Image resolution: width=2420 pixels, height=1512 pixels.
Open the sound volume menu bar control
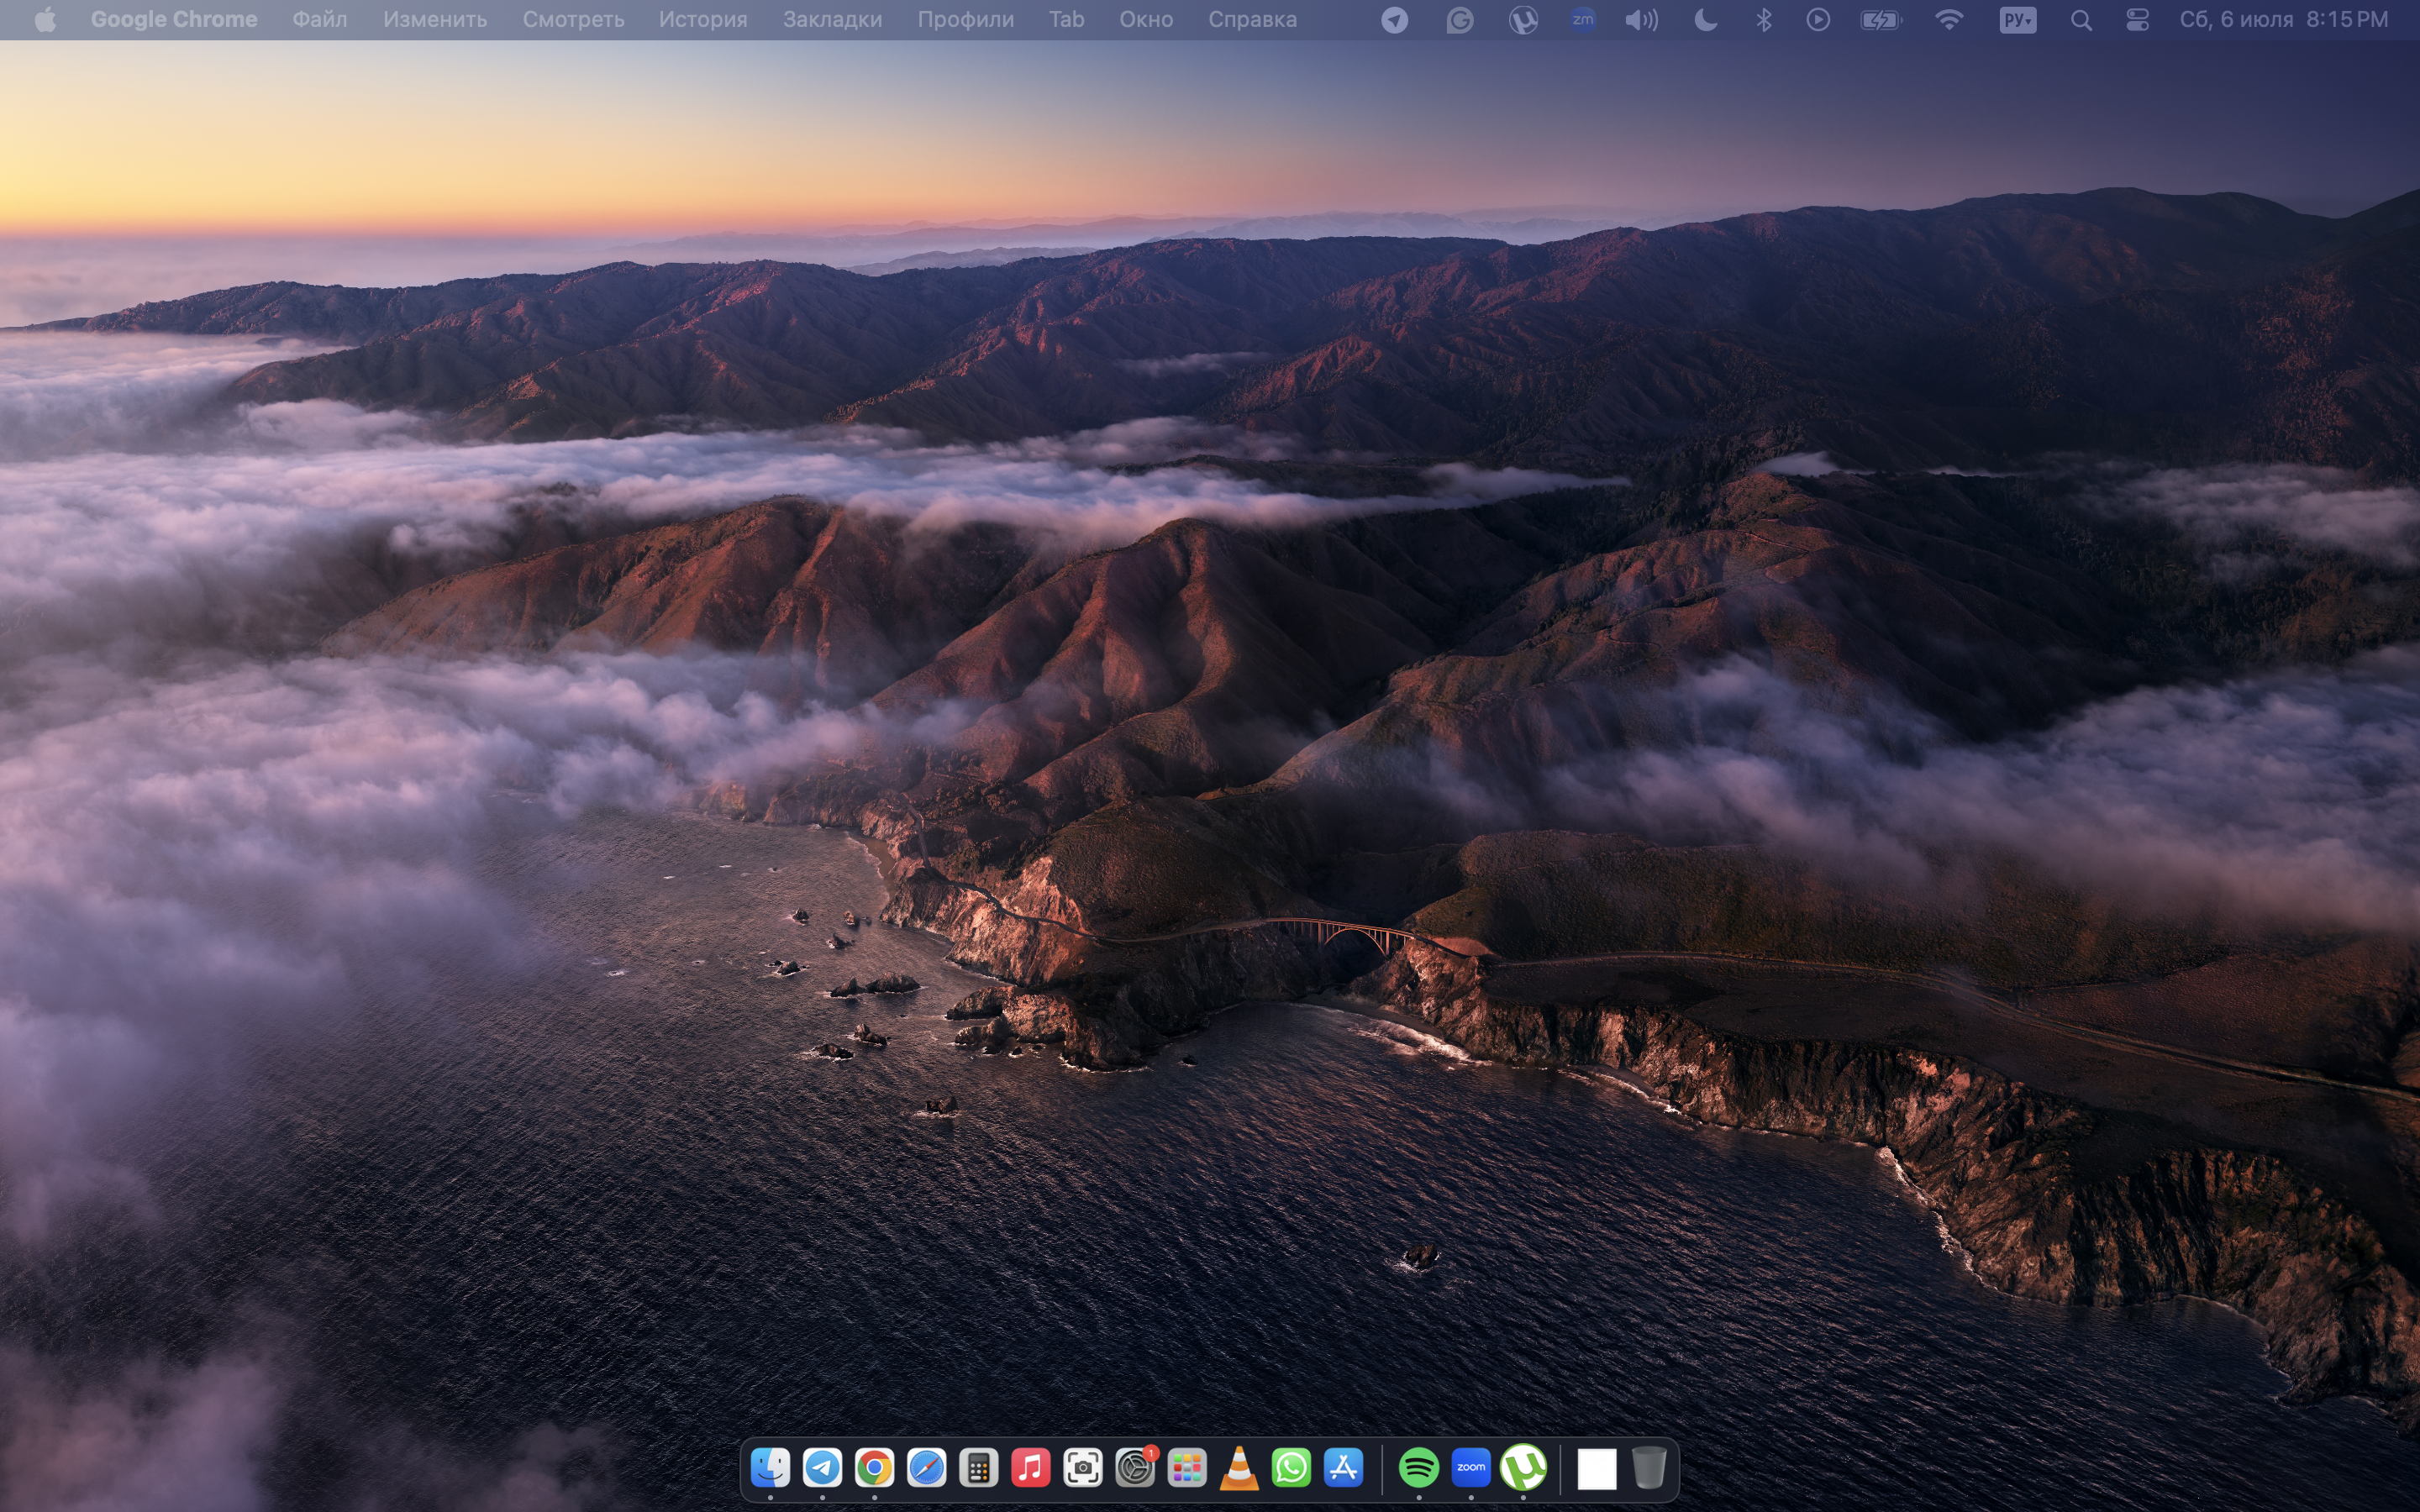(1641, 20)
